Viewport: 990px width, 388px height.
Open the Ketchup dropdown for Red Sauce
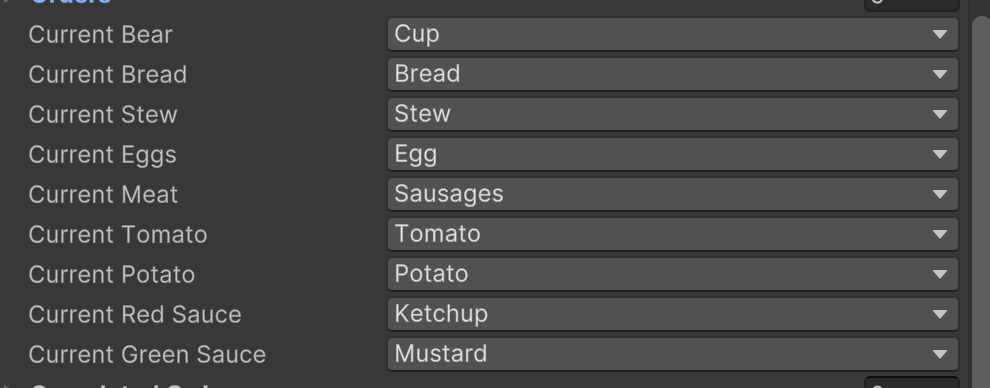tap(673, 314)
